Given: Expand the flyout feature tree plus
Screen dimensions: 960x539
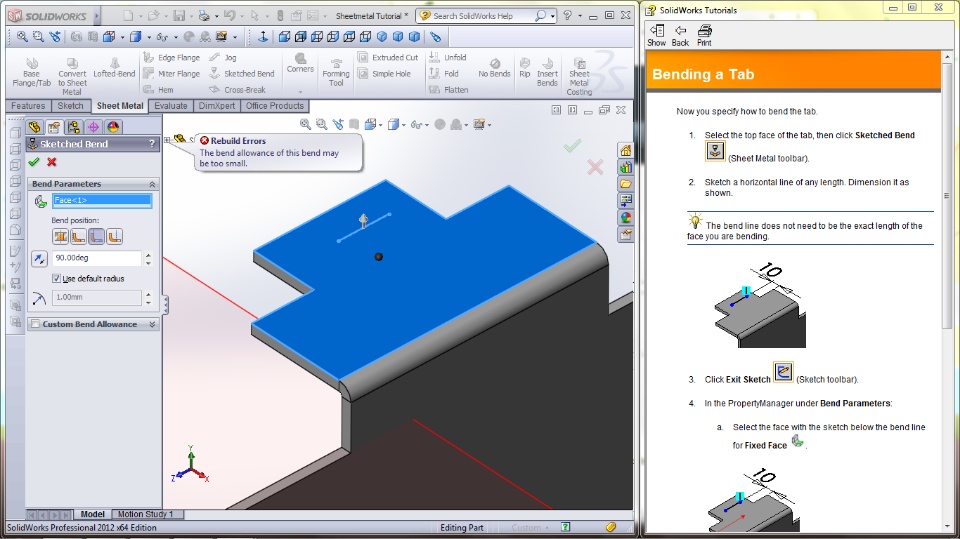Looking at the screenshot, I should (167, 140).
